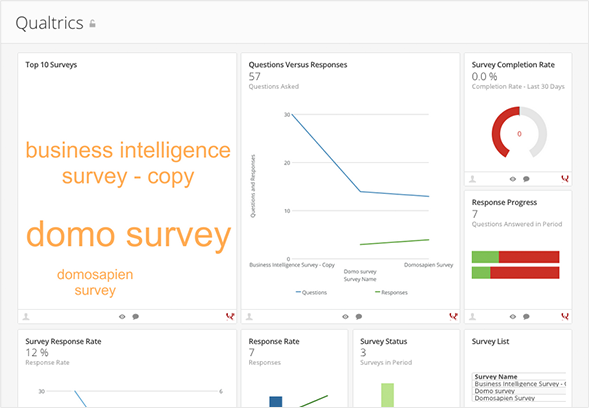Click the '0.0 %' completion rate value
Image resolution: width=589 pixels, height=408 pixels.
point(484,76)
